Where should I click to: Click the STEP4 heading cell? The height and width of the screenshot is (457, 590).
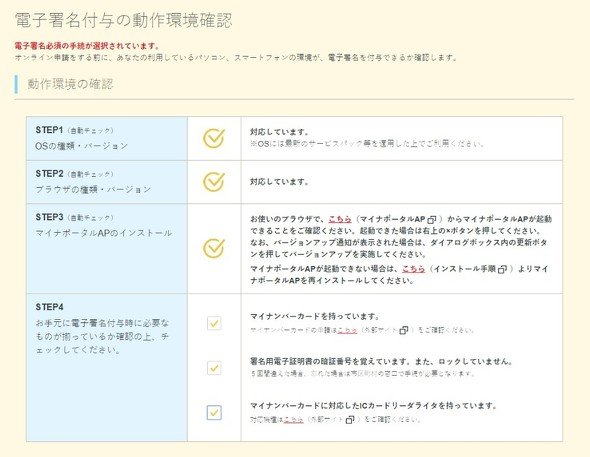[107, 367]
